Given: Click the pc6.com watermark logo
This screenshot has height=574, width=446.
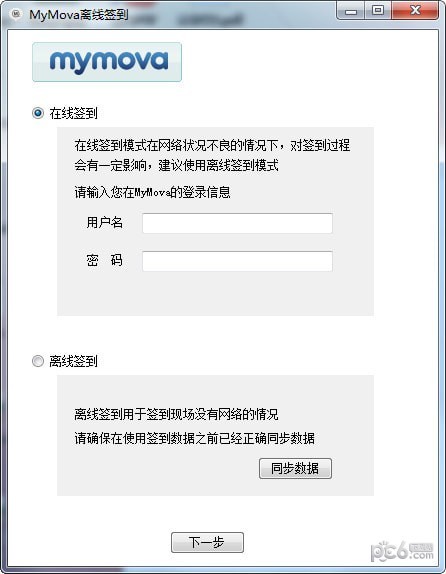Looking at the screenshot, I should [402, 551].
